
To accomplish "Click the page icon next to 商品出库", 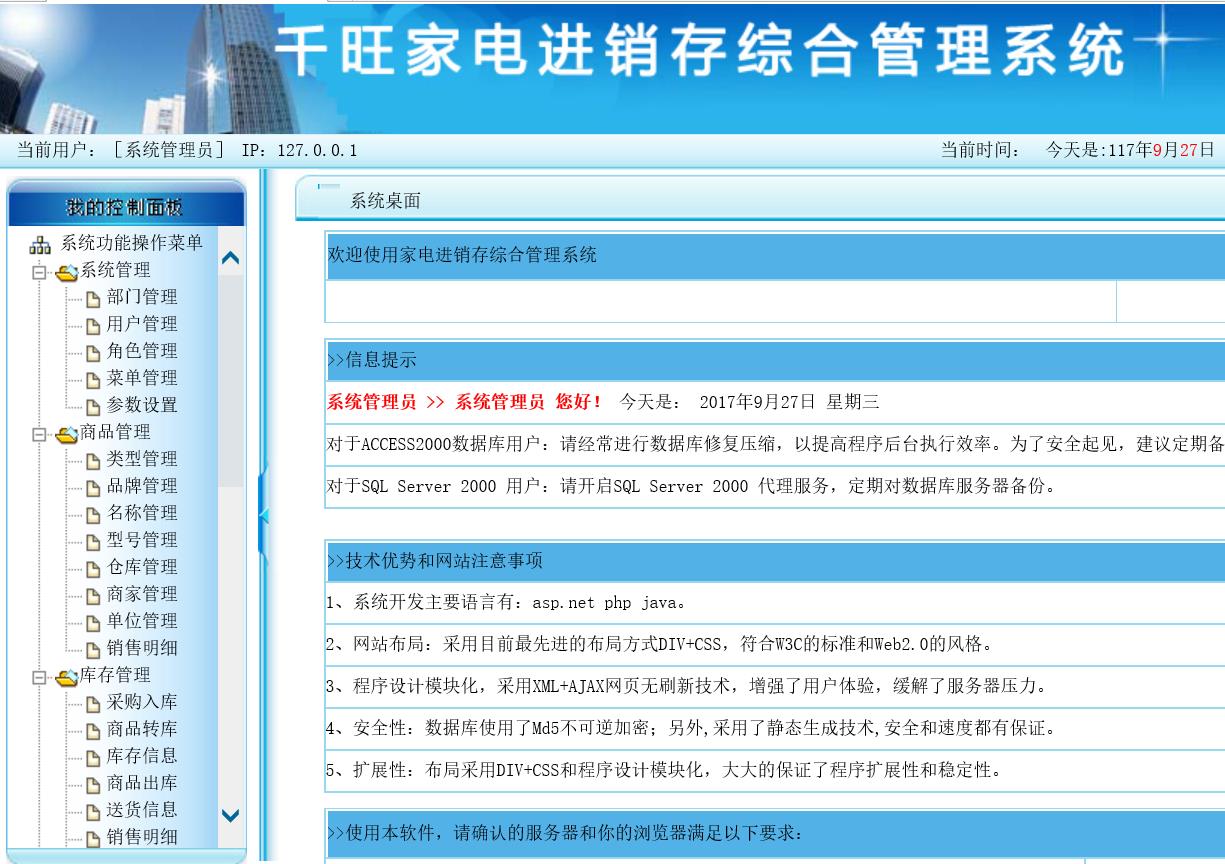I will pos(93,784).
